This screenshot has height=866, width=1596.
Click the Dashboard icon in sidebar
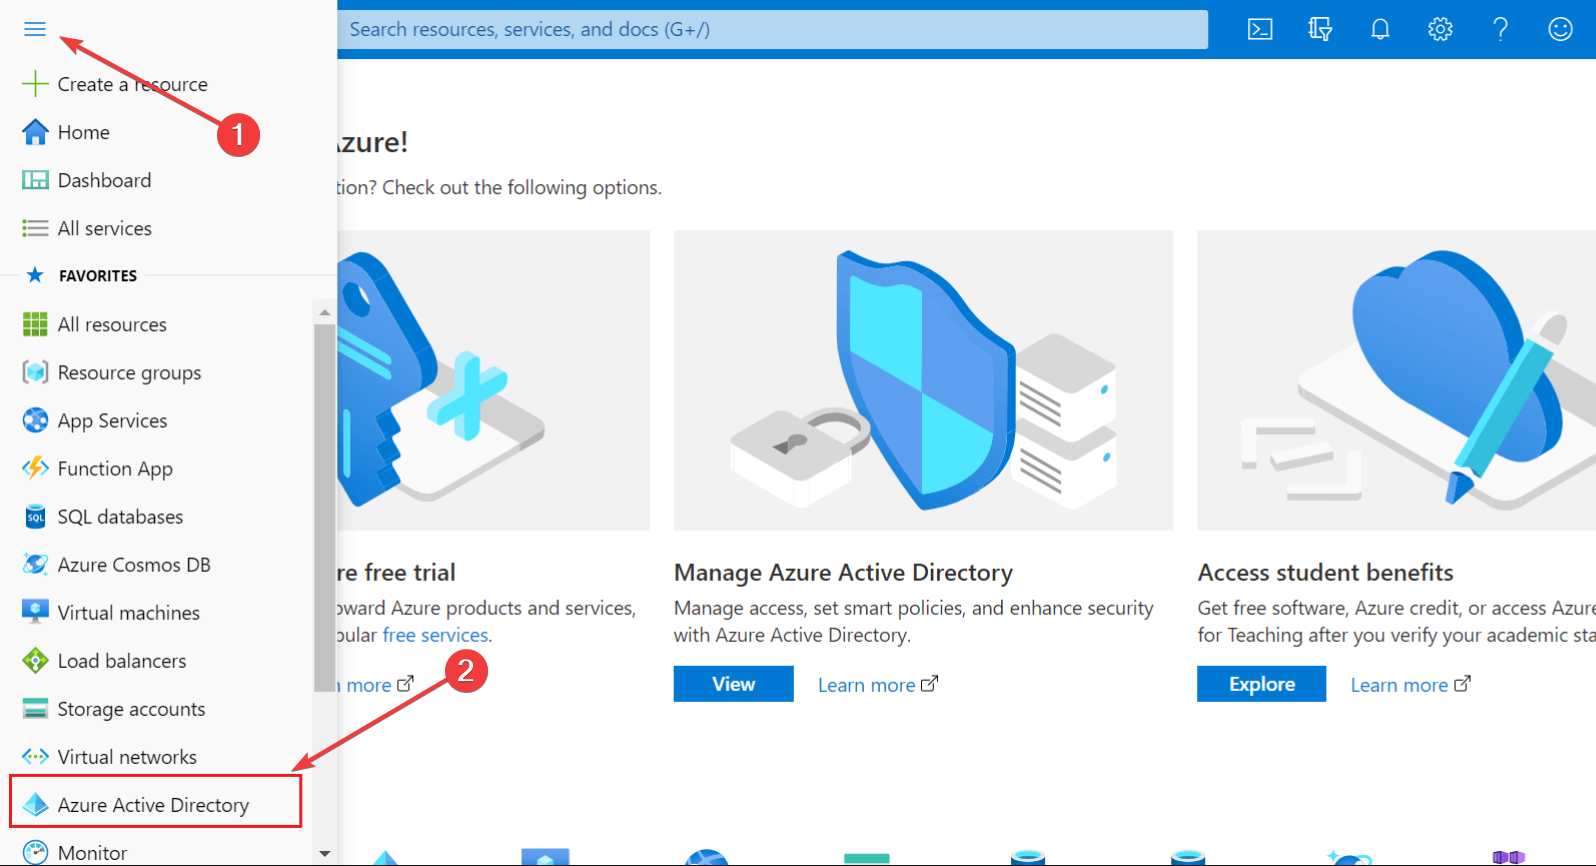35,180
